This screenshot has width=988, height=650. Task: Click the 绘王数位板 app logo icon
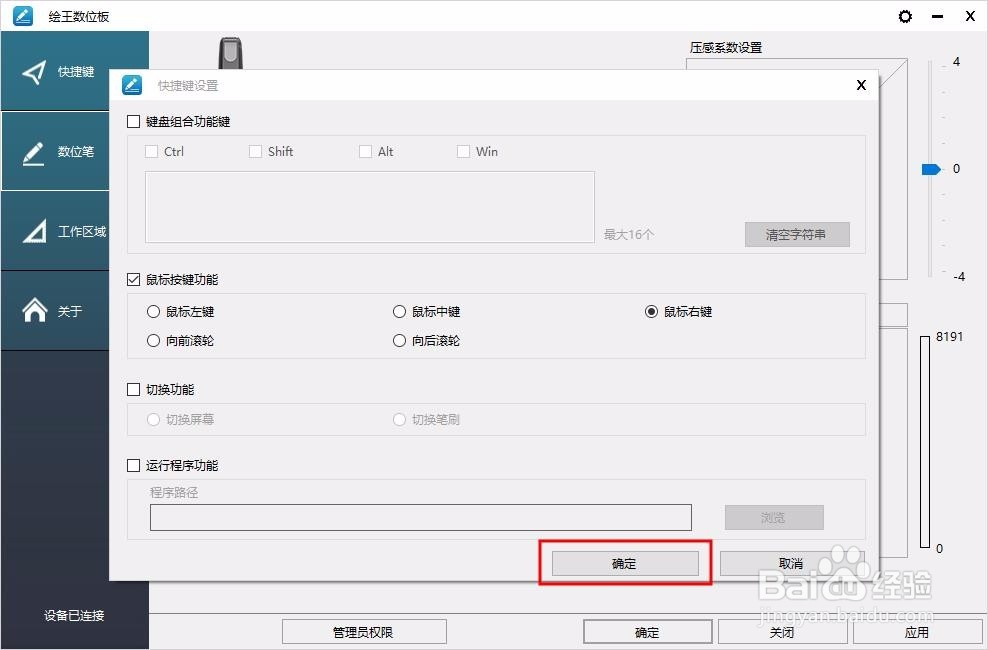point(20,16)
